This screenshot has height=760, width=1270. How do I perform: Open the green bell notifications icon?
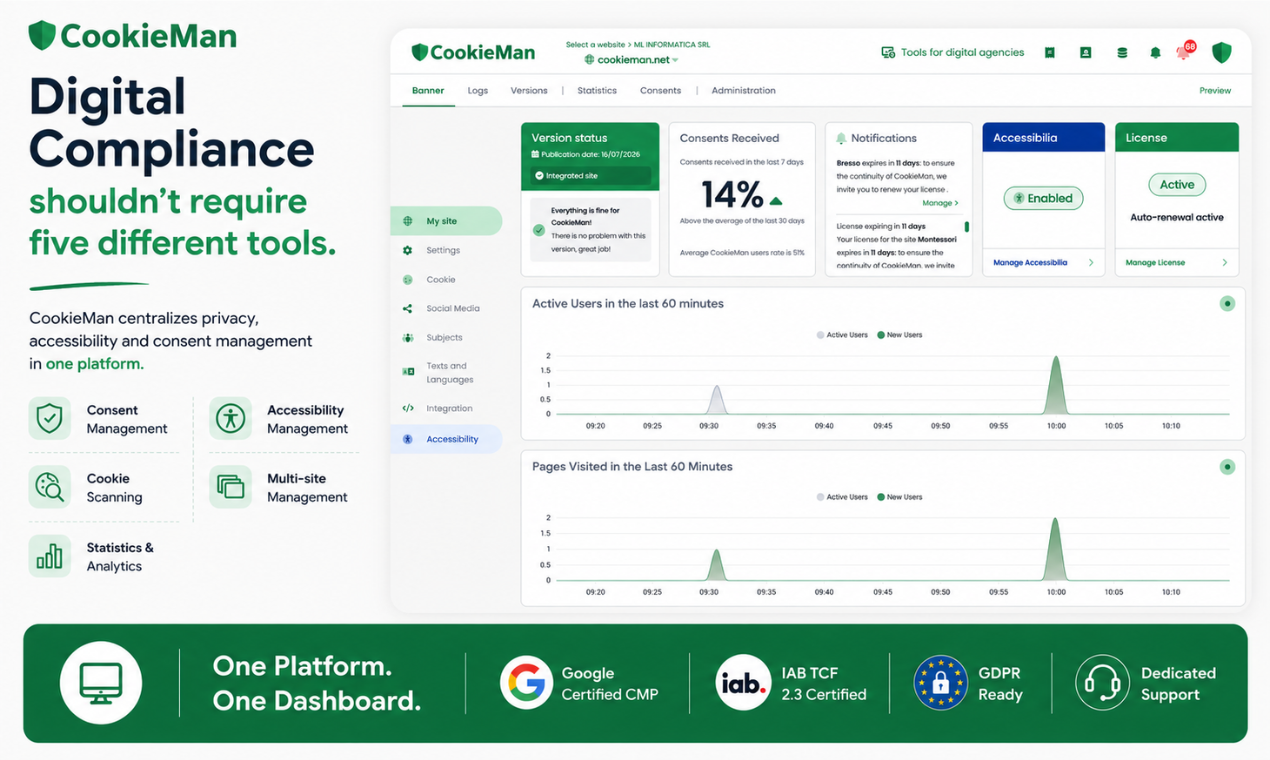1155,52
